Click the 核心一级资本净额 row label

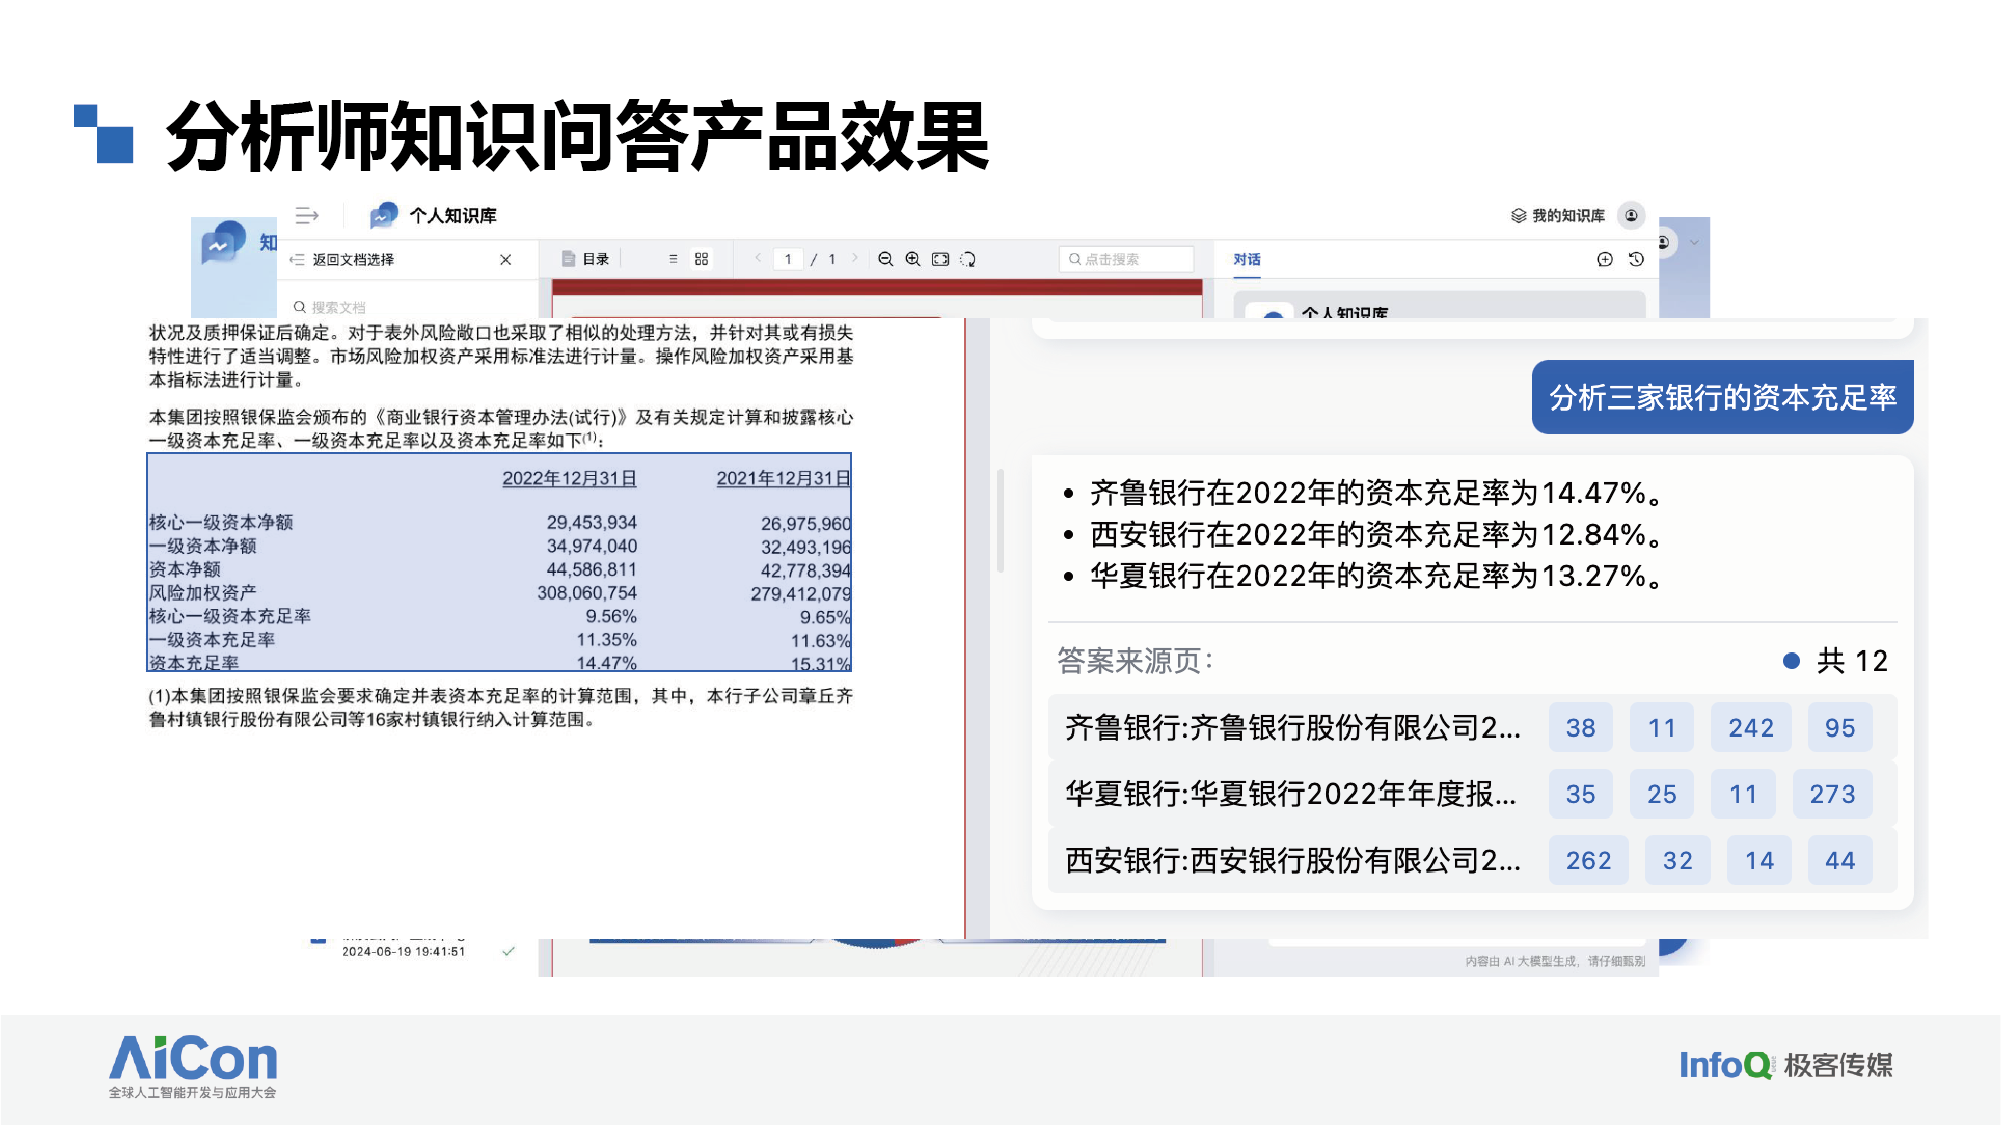[221, 522]
